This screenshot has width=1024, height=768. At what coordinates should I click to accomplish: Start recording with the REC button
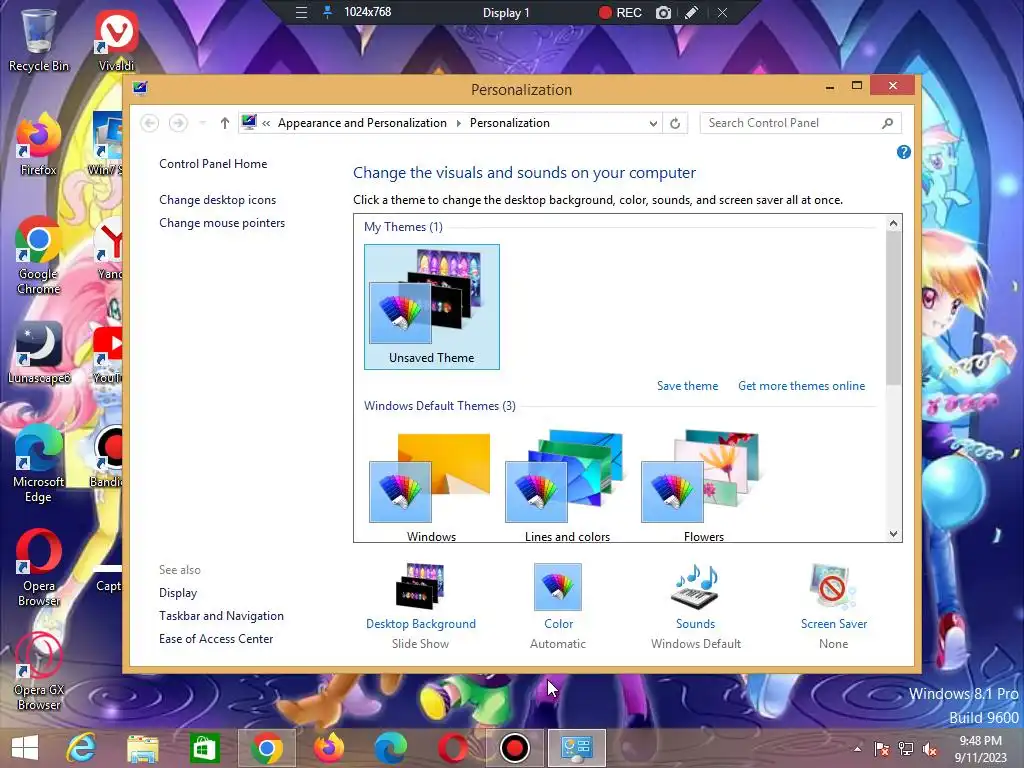(x=620, y=12)
